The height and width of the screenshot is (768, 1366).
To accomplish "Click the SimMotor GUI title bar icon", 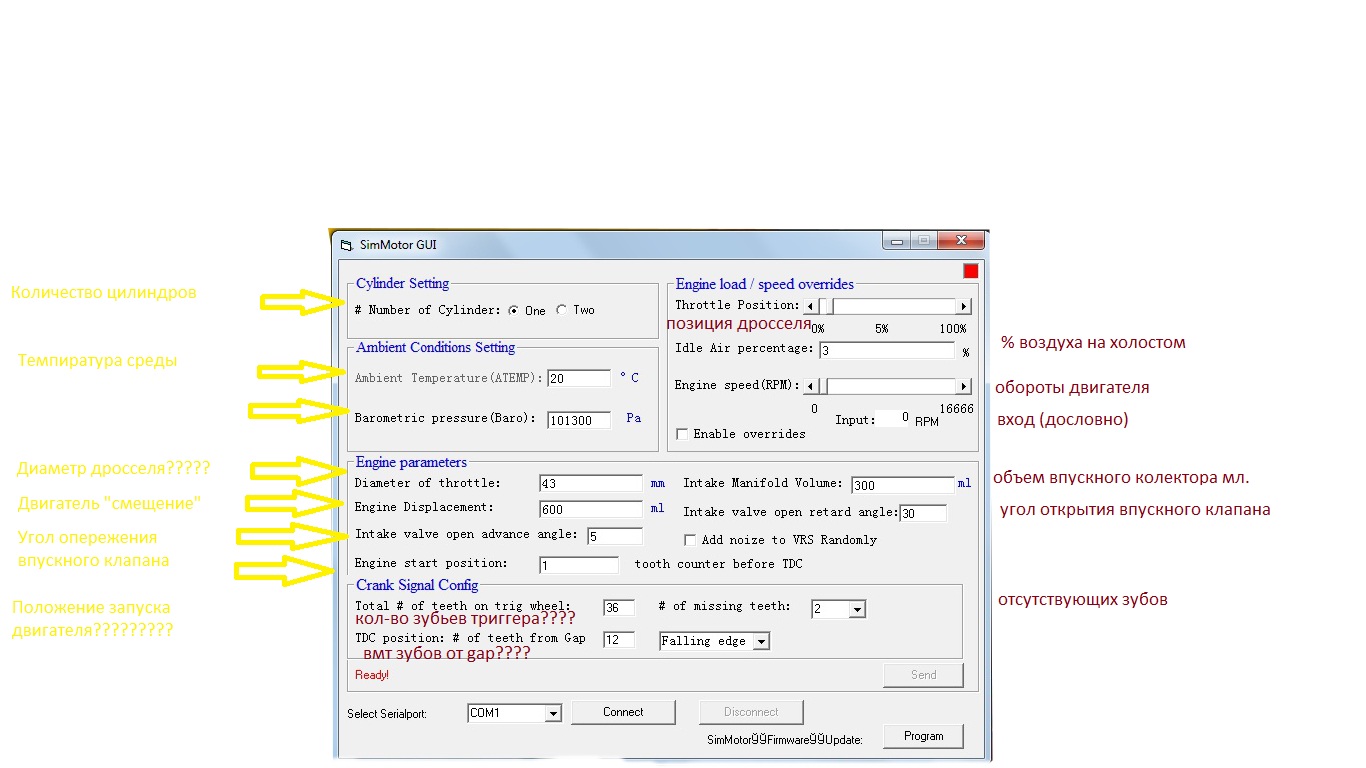I will point(347,245).
